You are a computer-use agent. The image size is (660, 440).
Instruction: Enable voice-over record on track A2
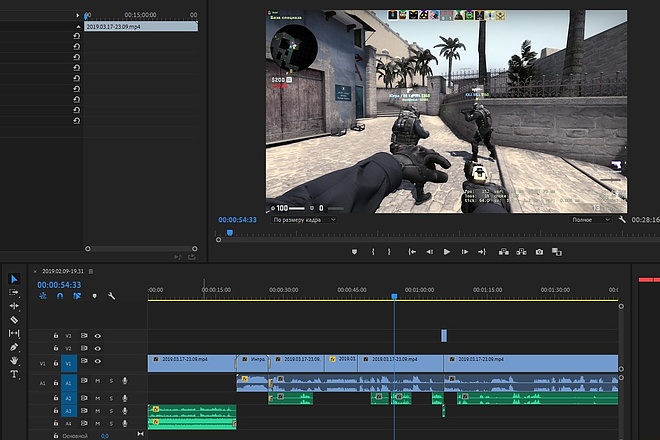125,398
